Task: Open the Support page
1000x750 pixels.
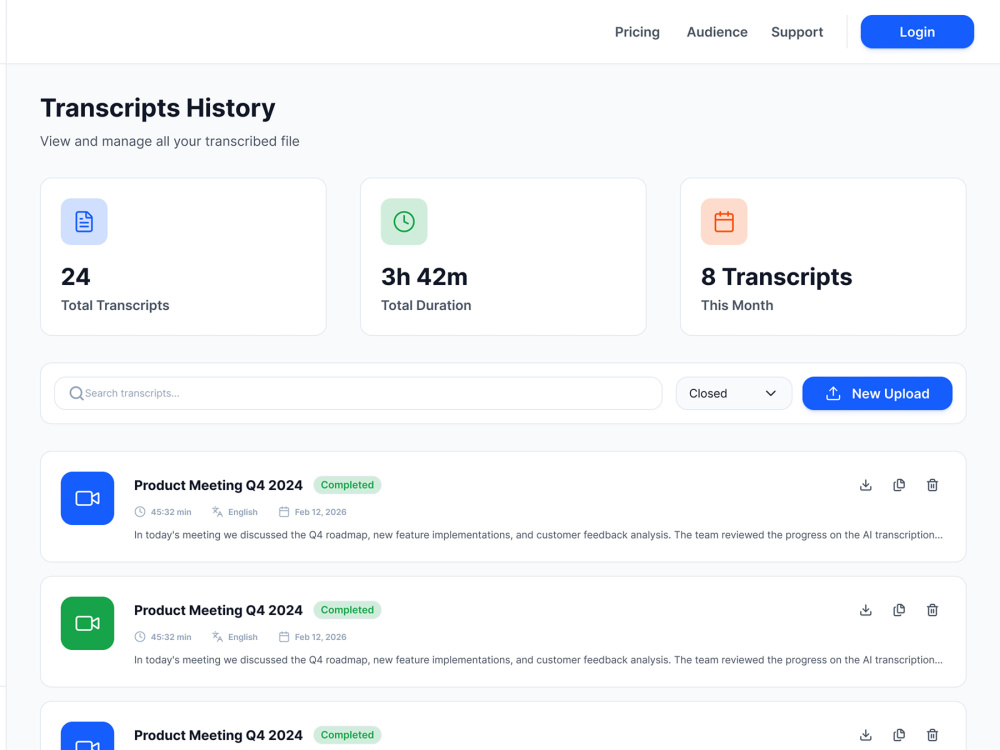Action: [x=797, y=32]
